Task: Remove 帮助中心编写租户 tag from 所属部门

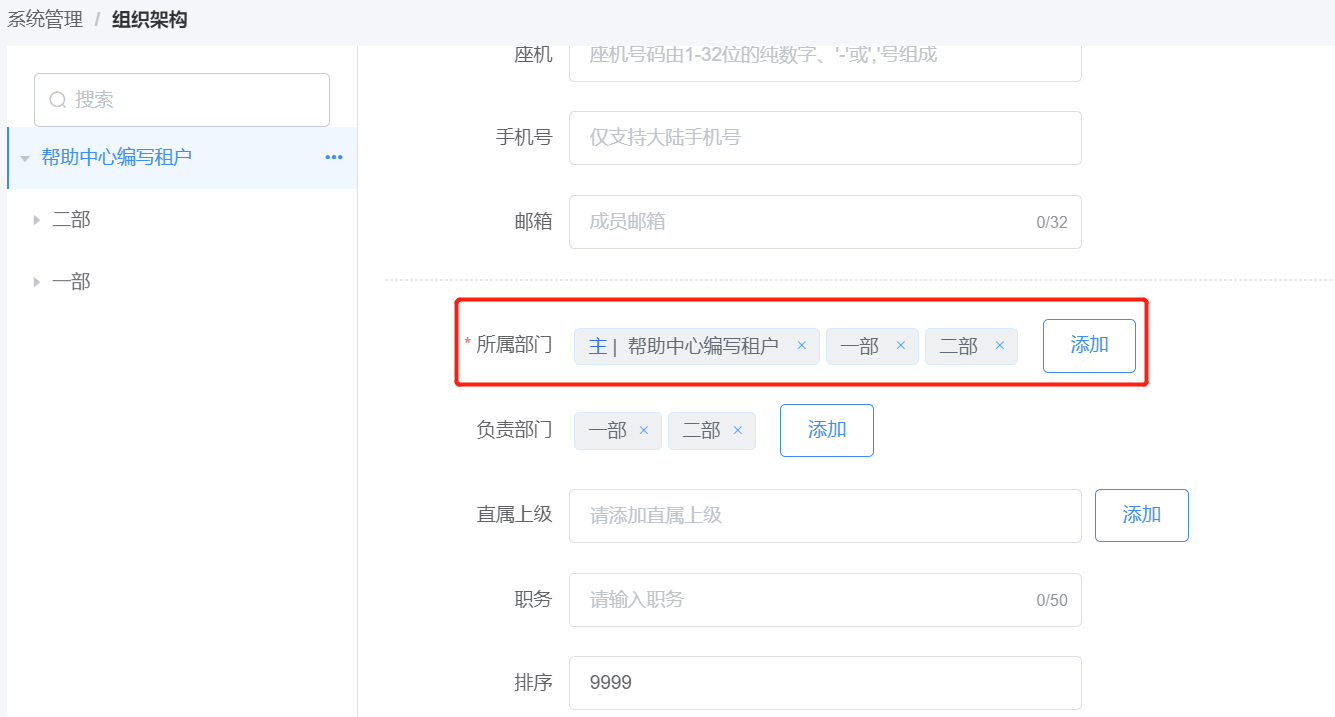Action: (801, 346)
